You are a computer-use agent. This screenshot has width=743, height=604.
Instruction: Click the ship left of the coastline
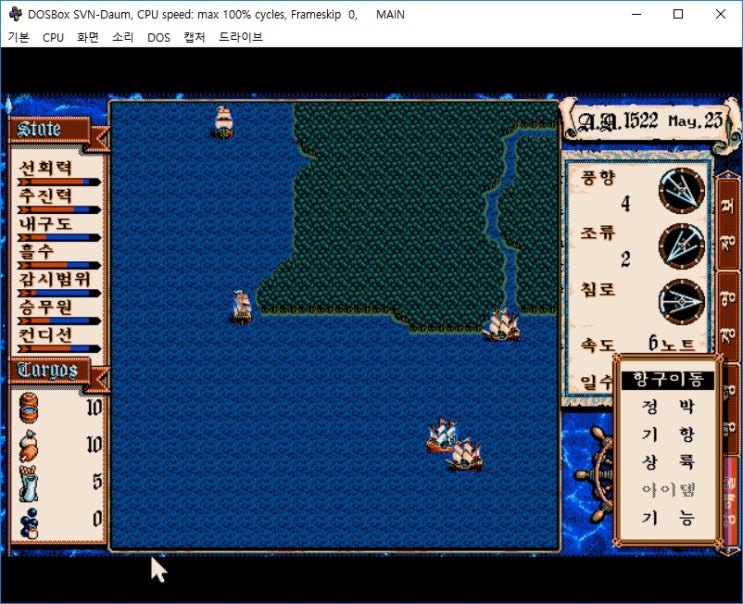242,307
